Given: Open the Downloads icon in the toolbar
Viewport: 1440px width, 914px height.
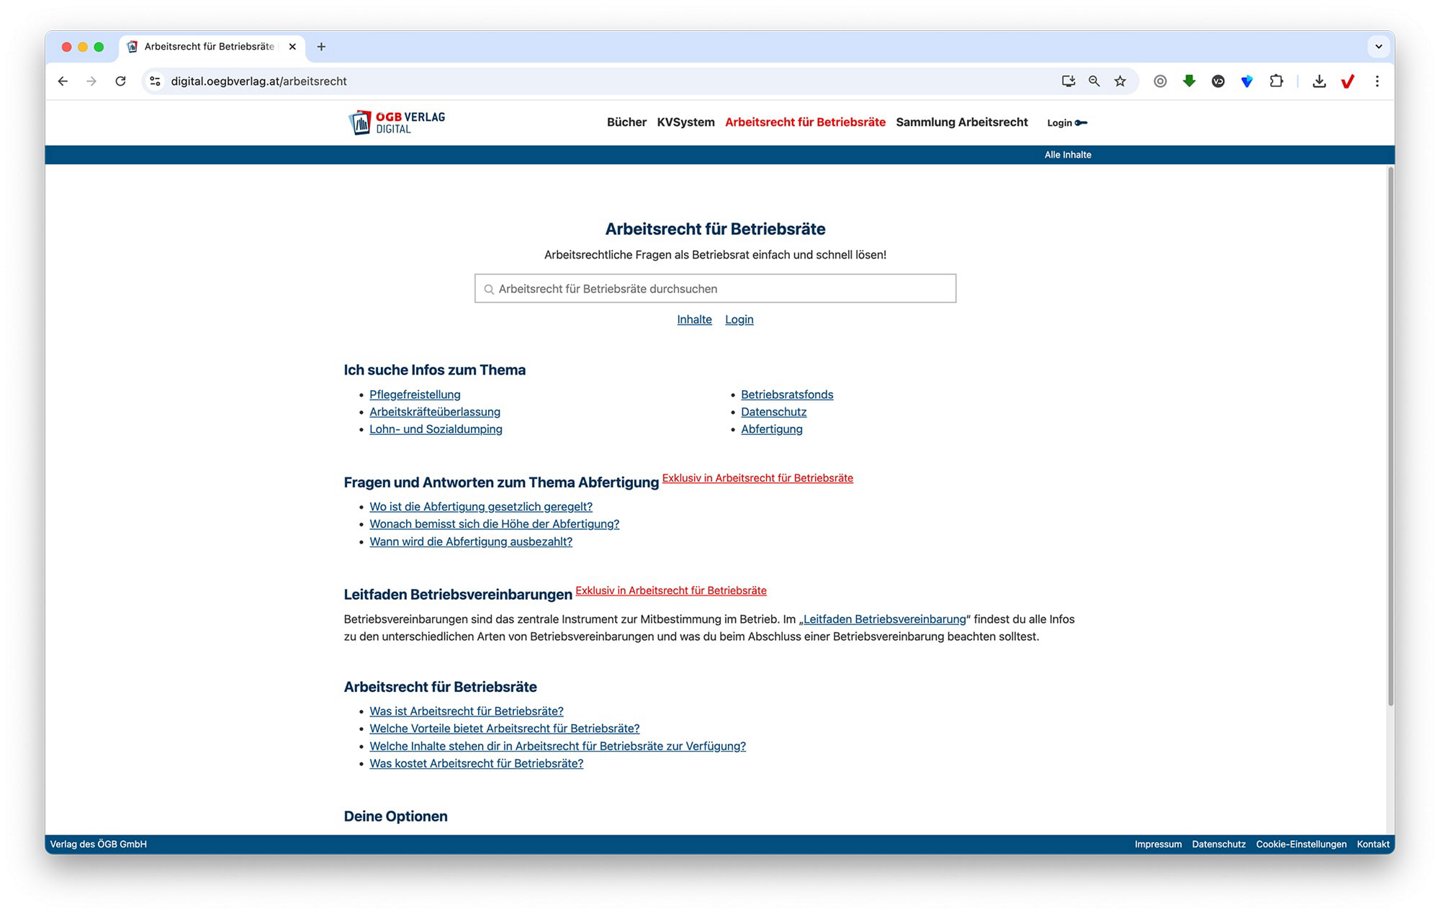Looking at the screenshot, I should pos(1319,81).
